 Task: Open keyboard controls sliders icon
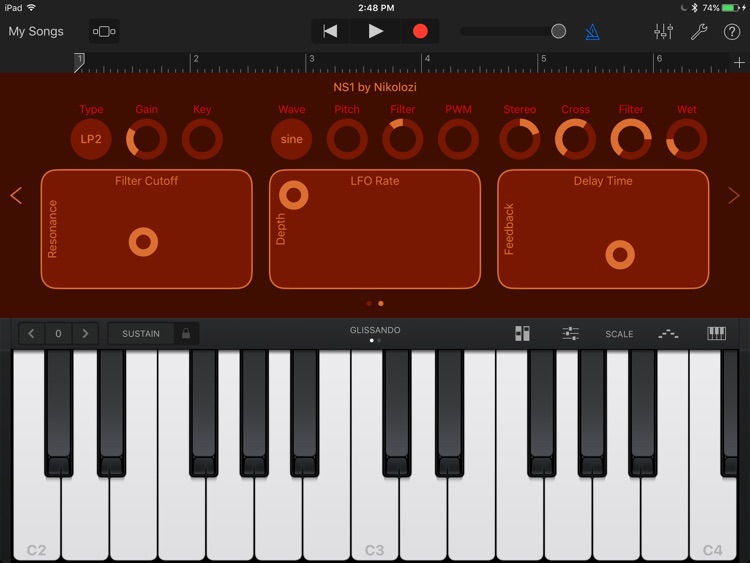click(571, 333)
